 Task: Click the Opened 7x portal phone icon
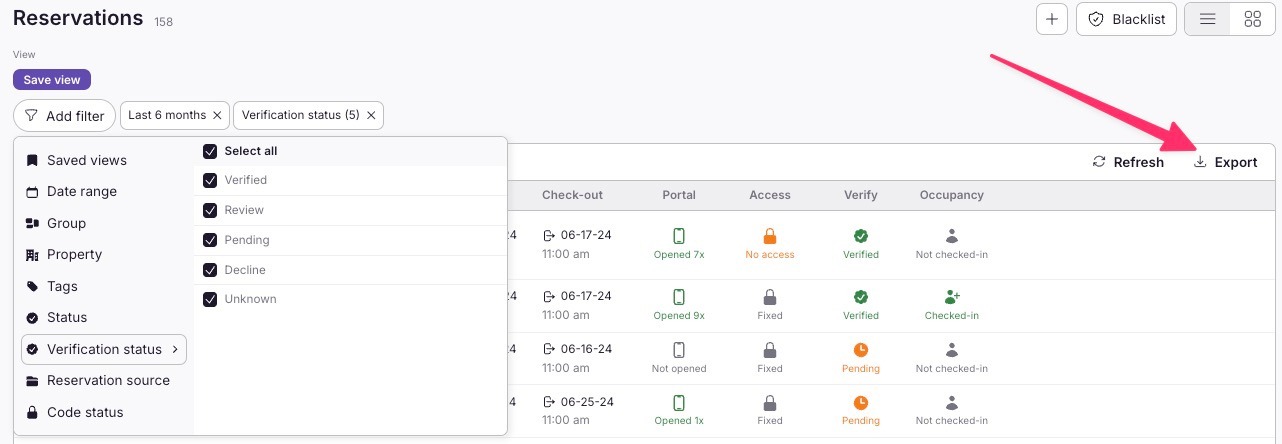(x=679, y=237)
